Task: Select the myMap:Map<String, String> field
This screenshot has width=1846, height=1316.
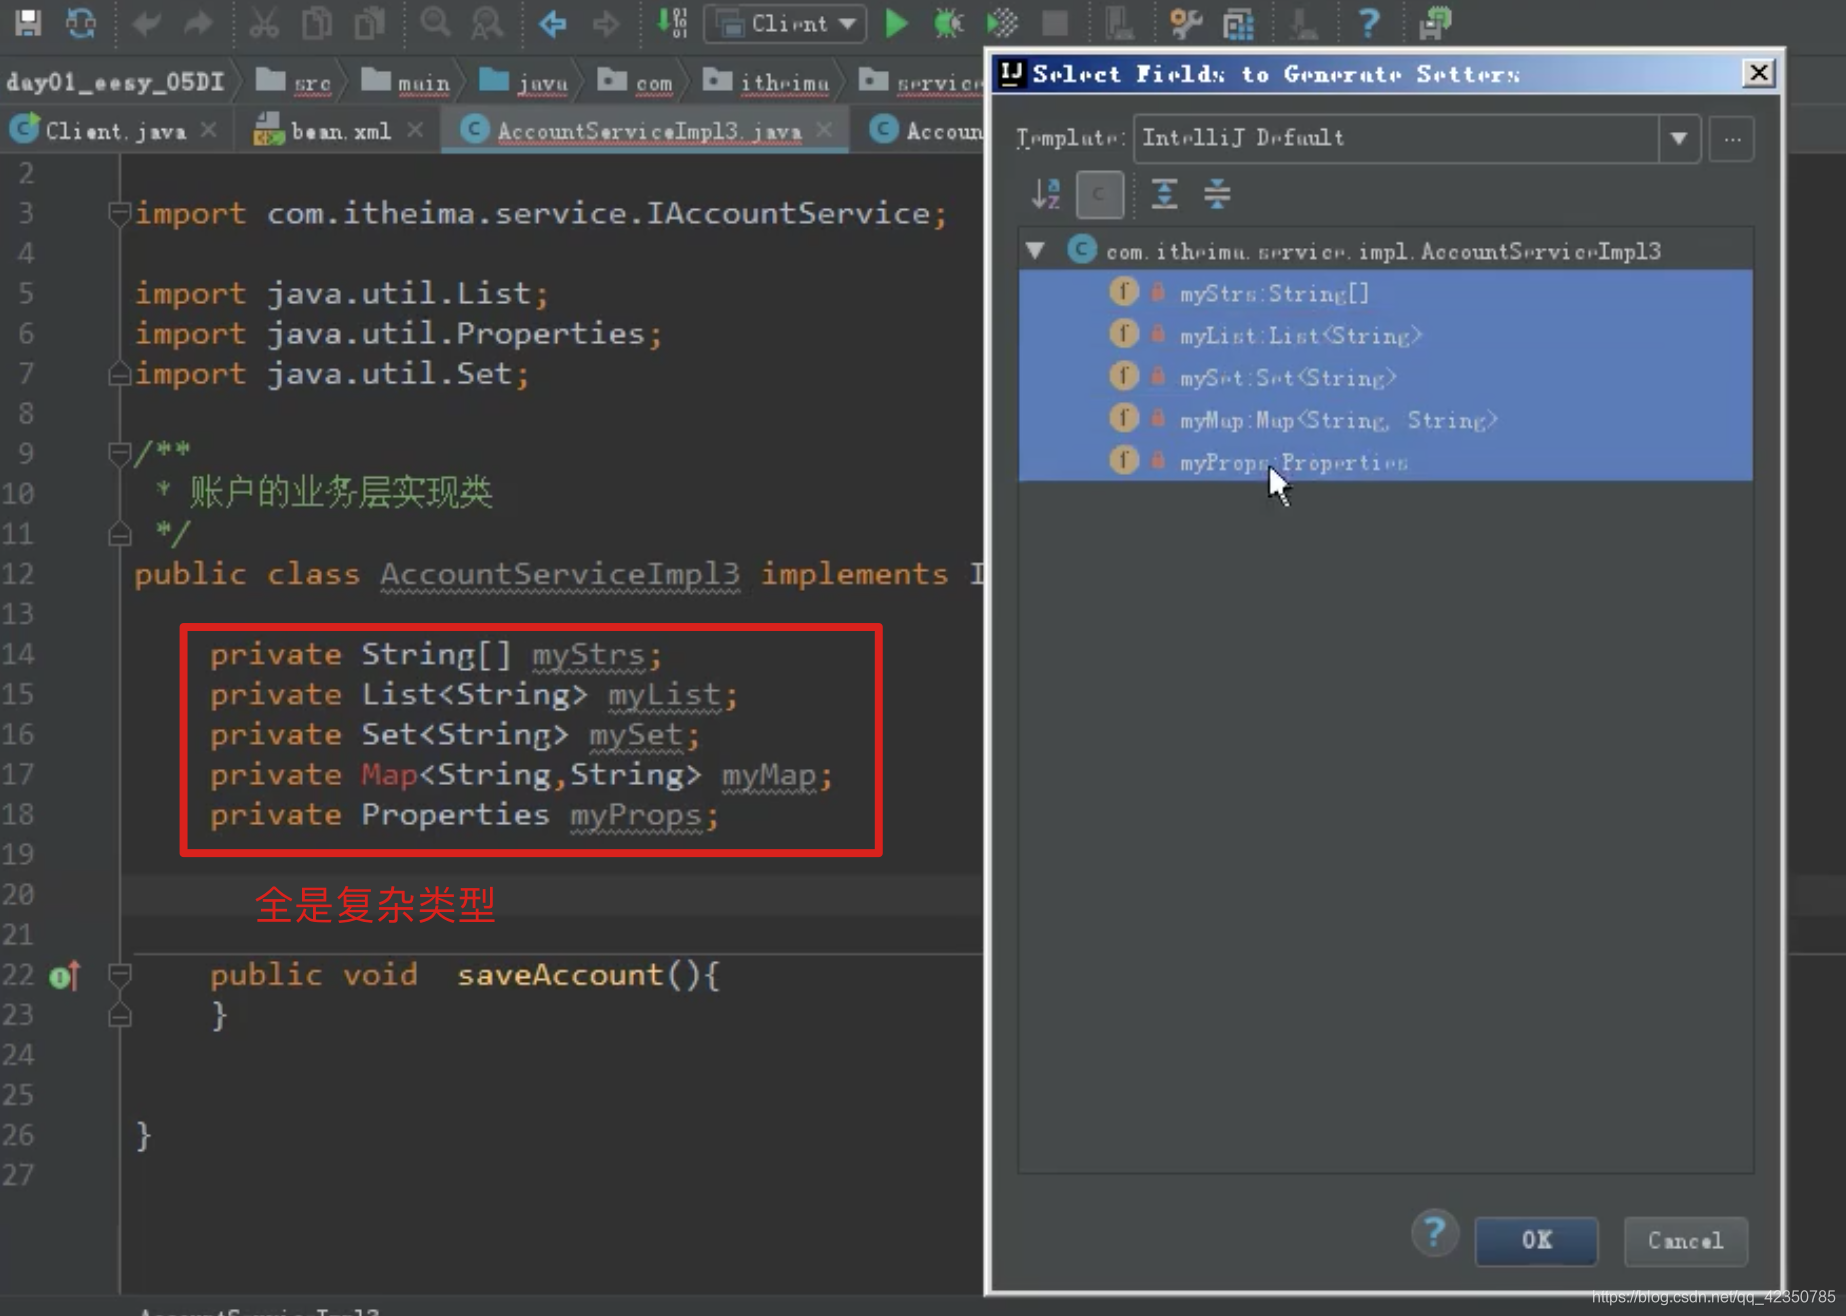Action: click(x=1385, y=420)
